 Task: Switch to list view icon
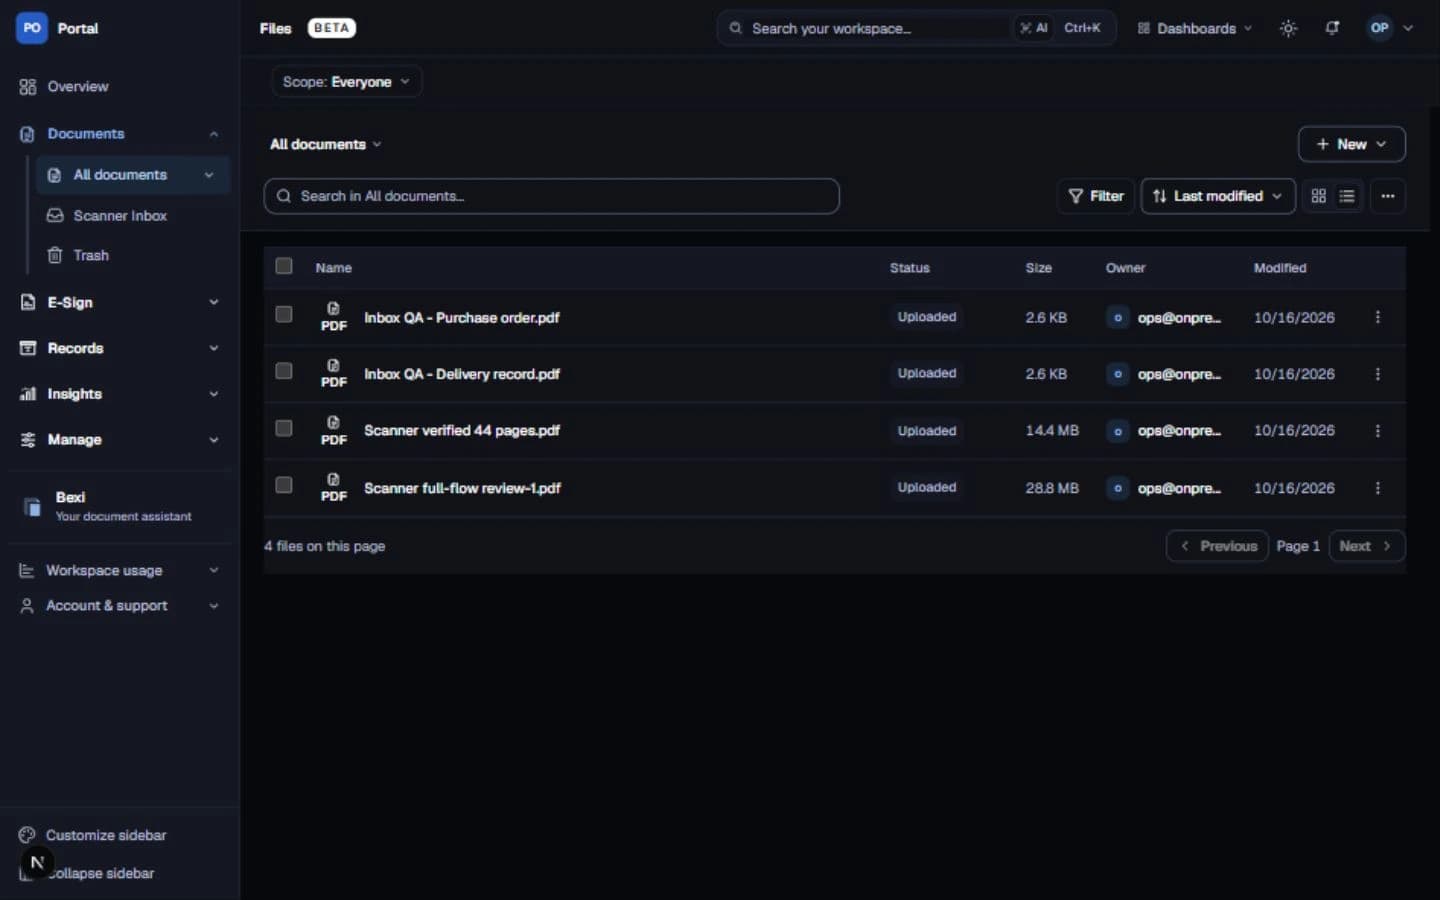tap(1347, 196)
